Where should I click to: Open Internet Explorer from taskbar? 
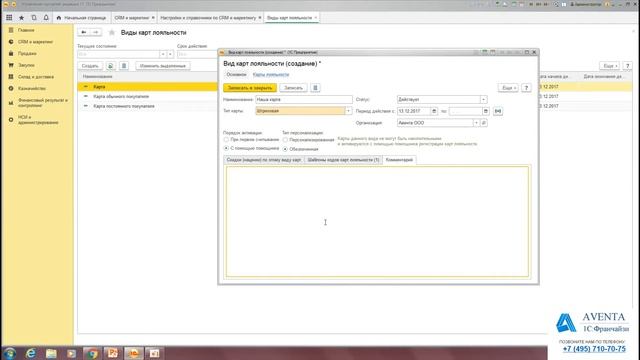click(x=31, y=353)
